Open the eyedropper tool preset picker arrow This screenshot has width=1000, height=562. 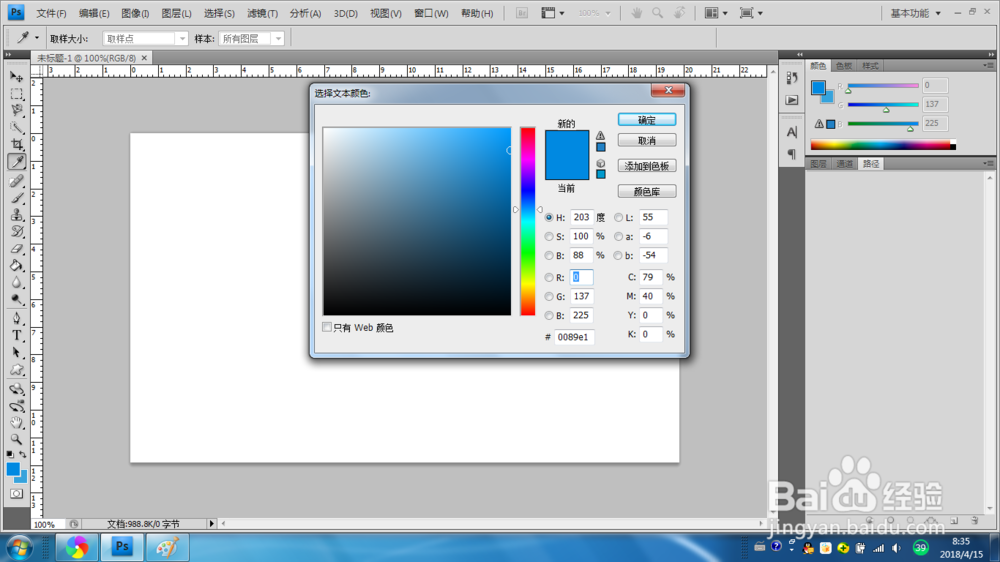37,38
